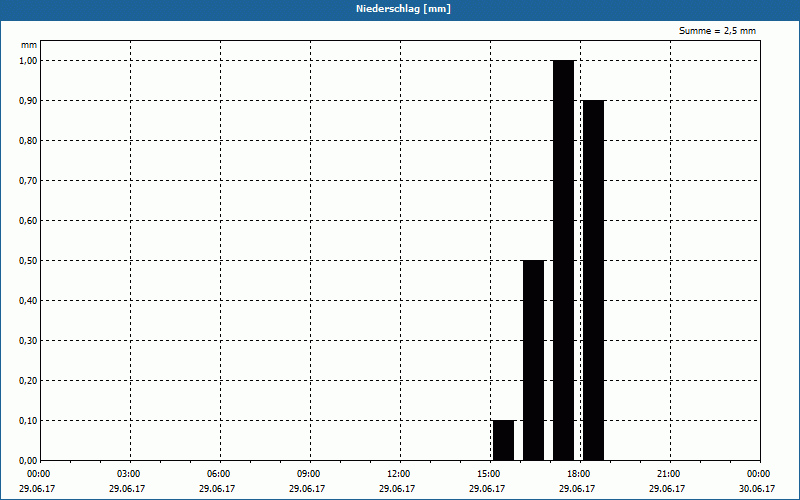Screen dimensions: 800x500
Task: Click the 0,10 y-axis value
Action: coord(28,420)
